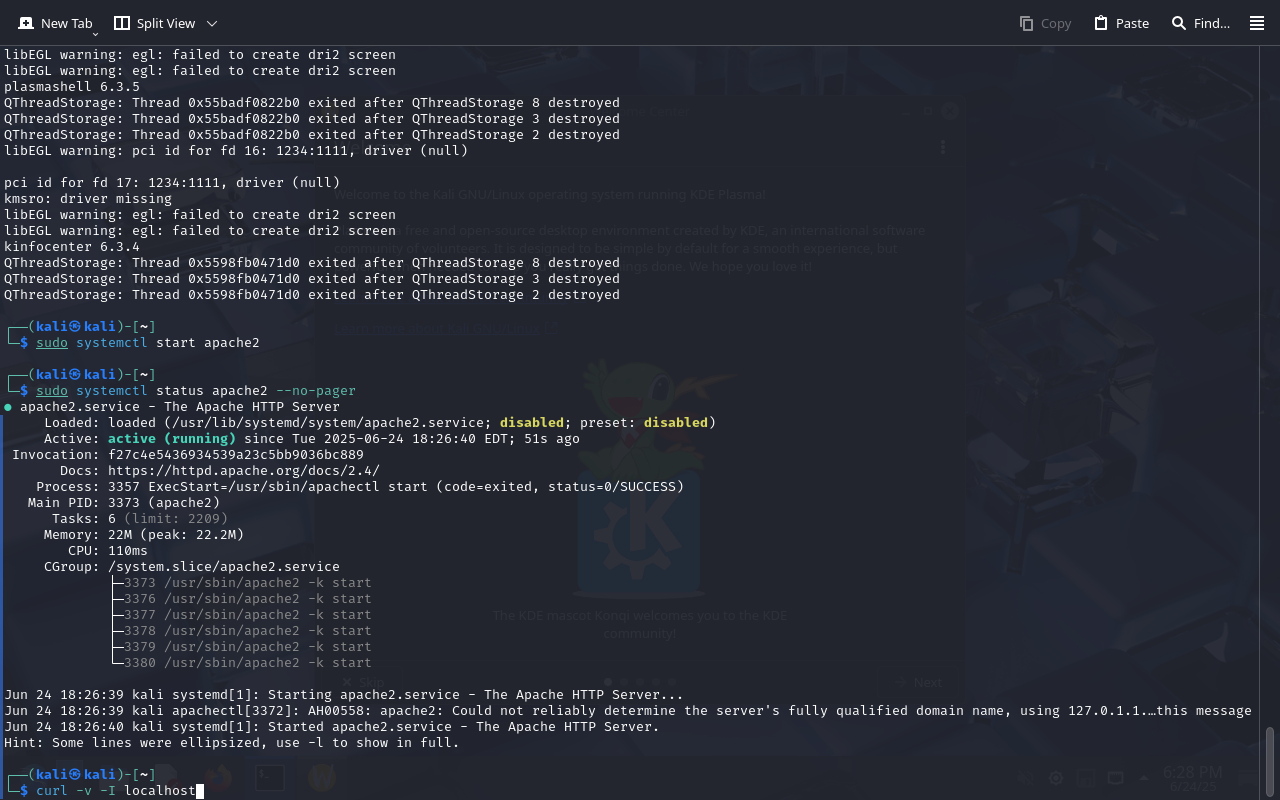Image resolution: width=1280 pixels, height=800 pixels.
Task: Click the Skip button in Welcome Center
Action: click(362, 682)
